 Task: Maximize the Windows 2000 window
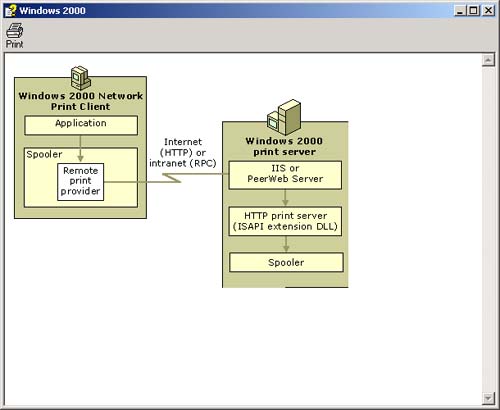(x=473, y=11)
